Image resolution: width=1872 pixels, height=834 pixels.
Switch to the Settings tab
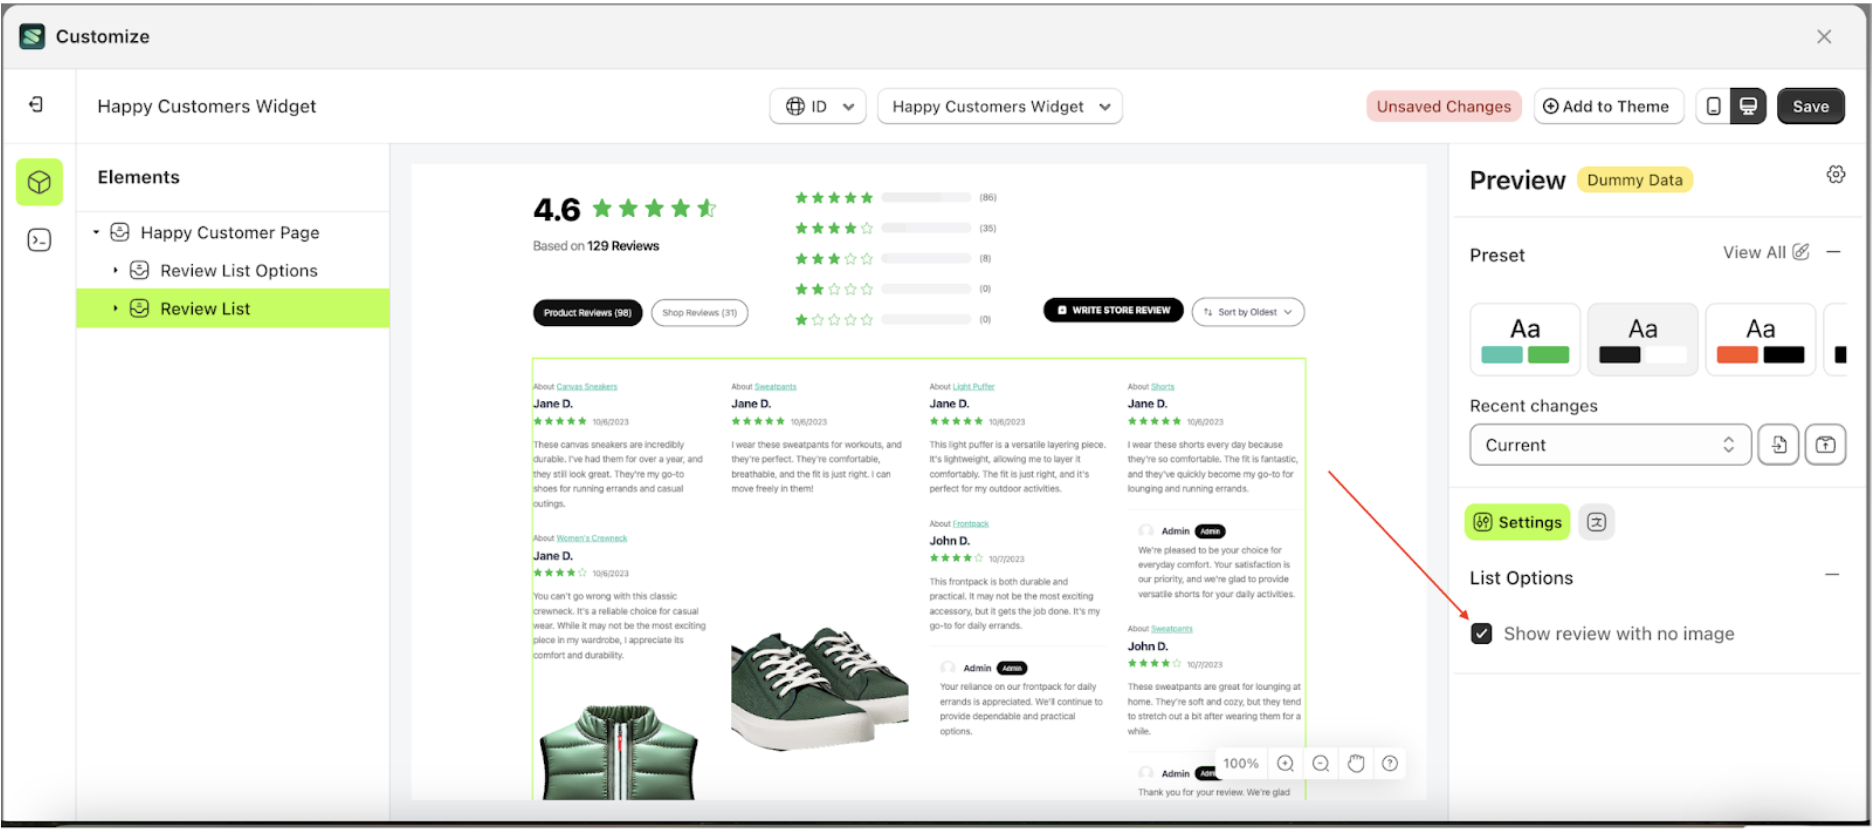click(x=1517, y=522)
